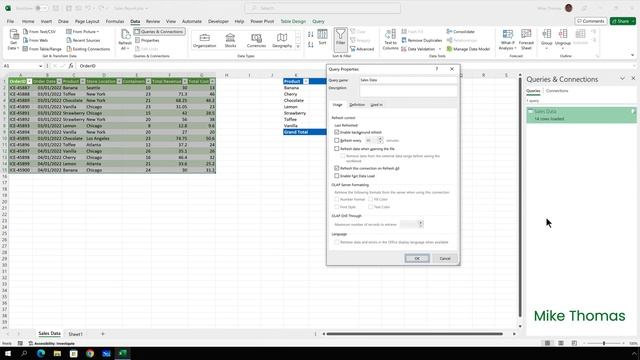The width and height of the screenshot is (640, 360).
Task: Open Edge from the taskbar
Action: 41,353
